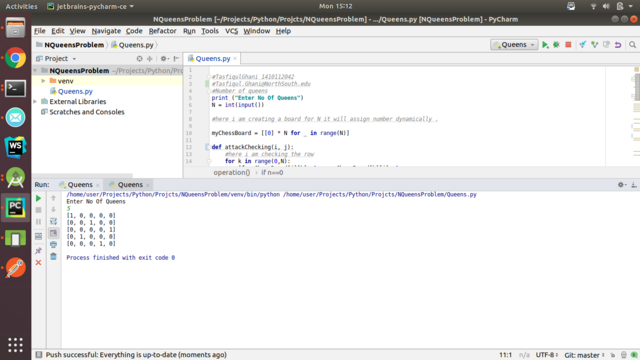Open Queens.py in the project tree

tap(75, 91)
